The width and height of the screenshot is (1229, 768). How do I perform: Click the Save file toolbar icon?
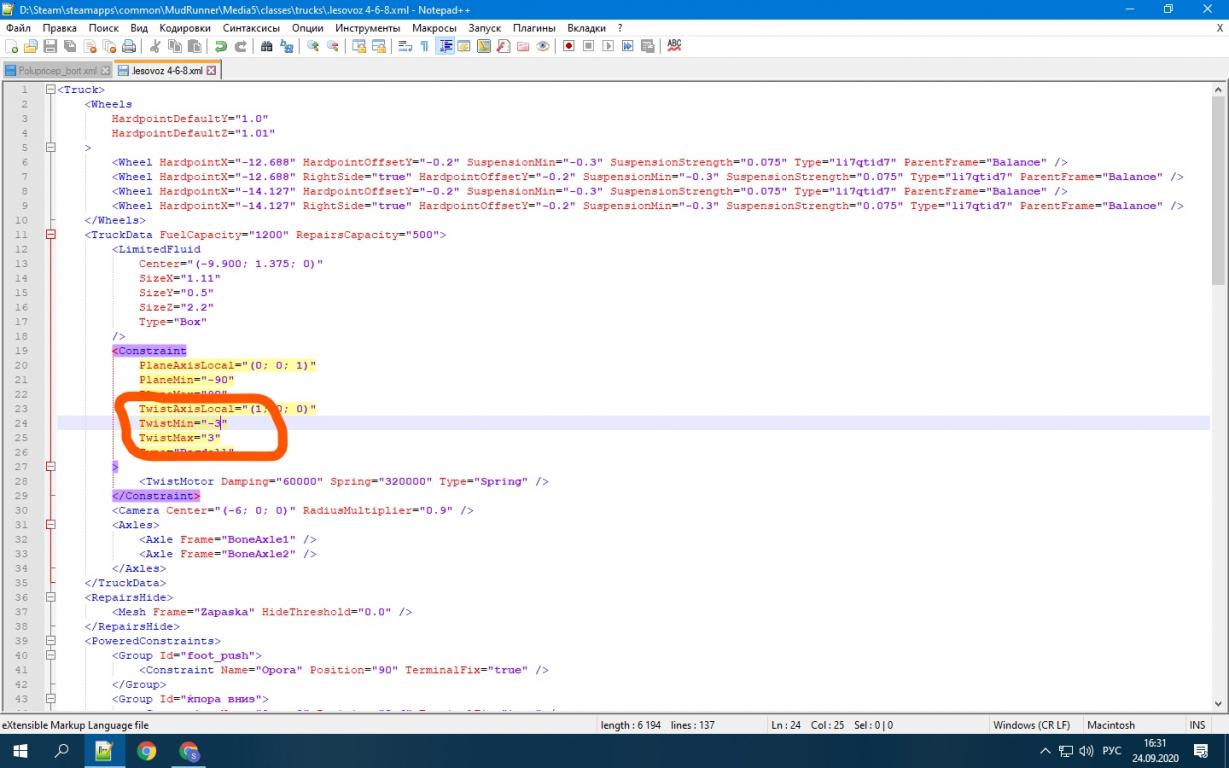tap(49, 47)
